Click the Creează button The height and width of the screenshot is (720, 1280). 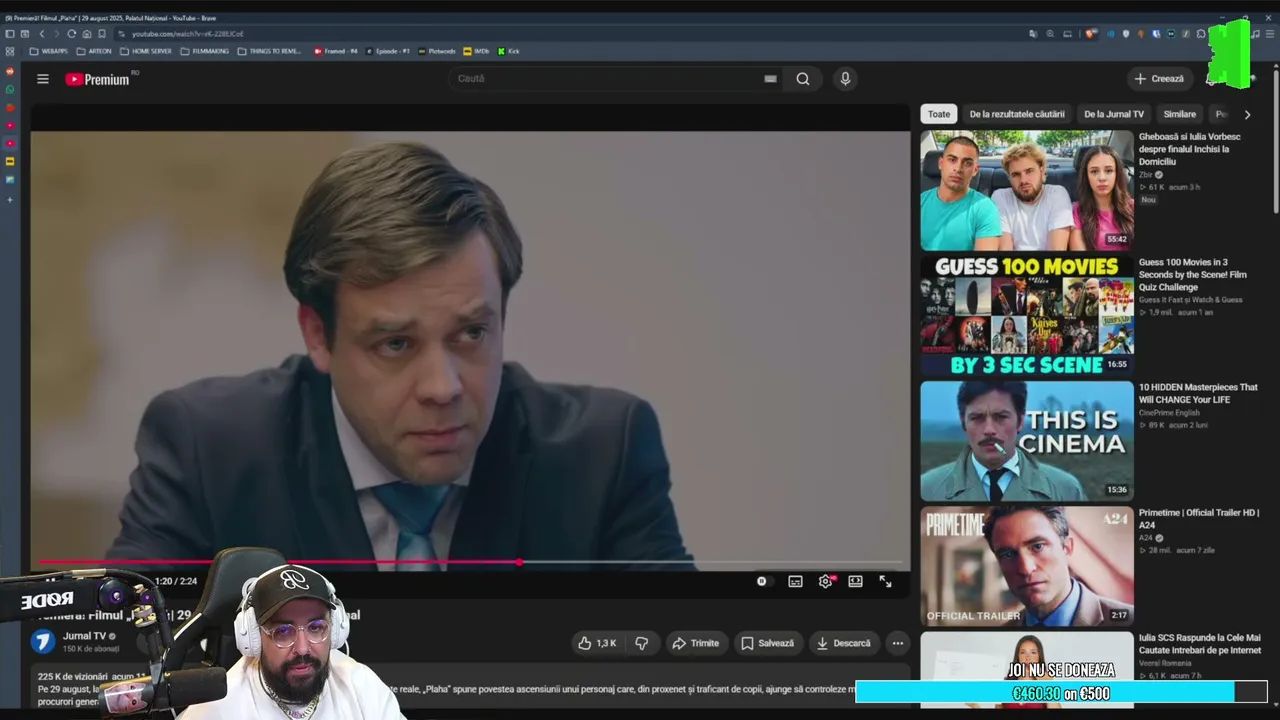pos(1159,79)
